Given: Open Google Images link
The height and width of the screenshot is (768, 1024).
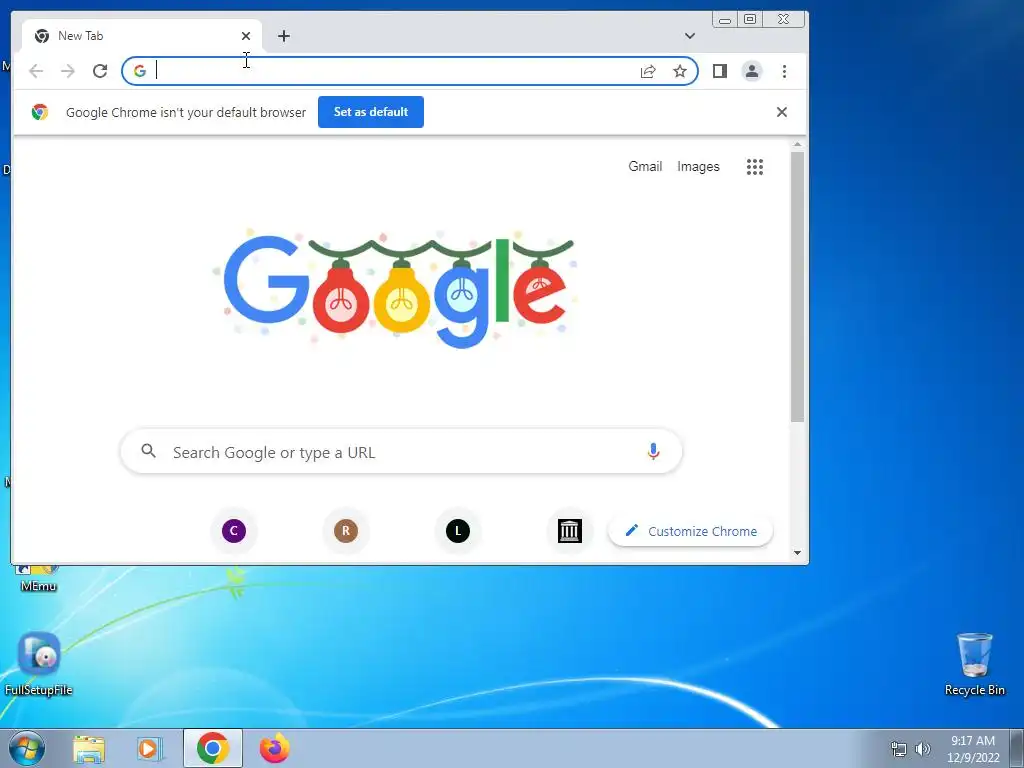Looking at the screenshot, I should [698, 167].
